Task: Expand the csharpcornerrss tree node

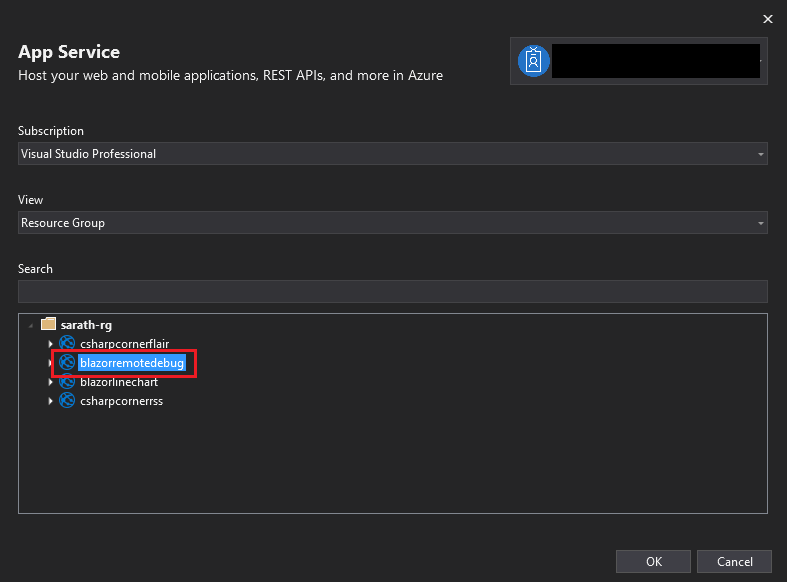Action: (51, 401)
